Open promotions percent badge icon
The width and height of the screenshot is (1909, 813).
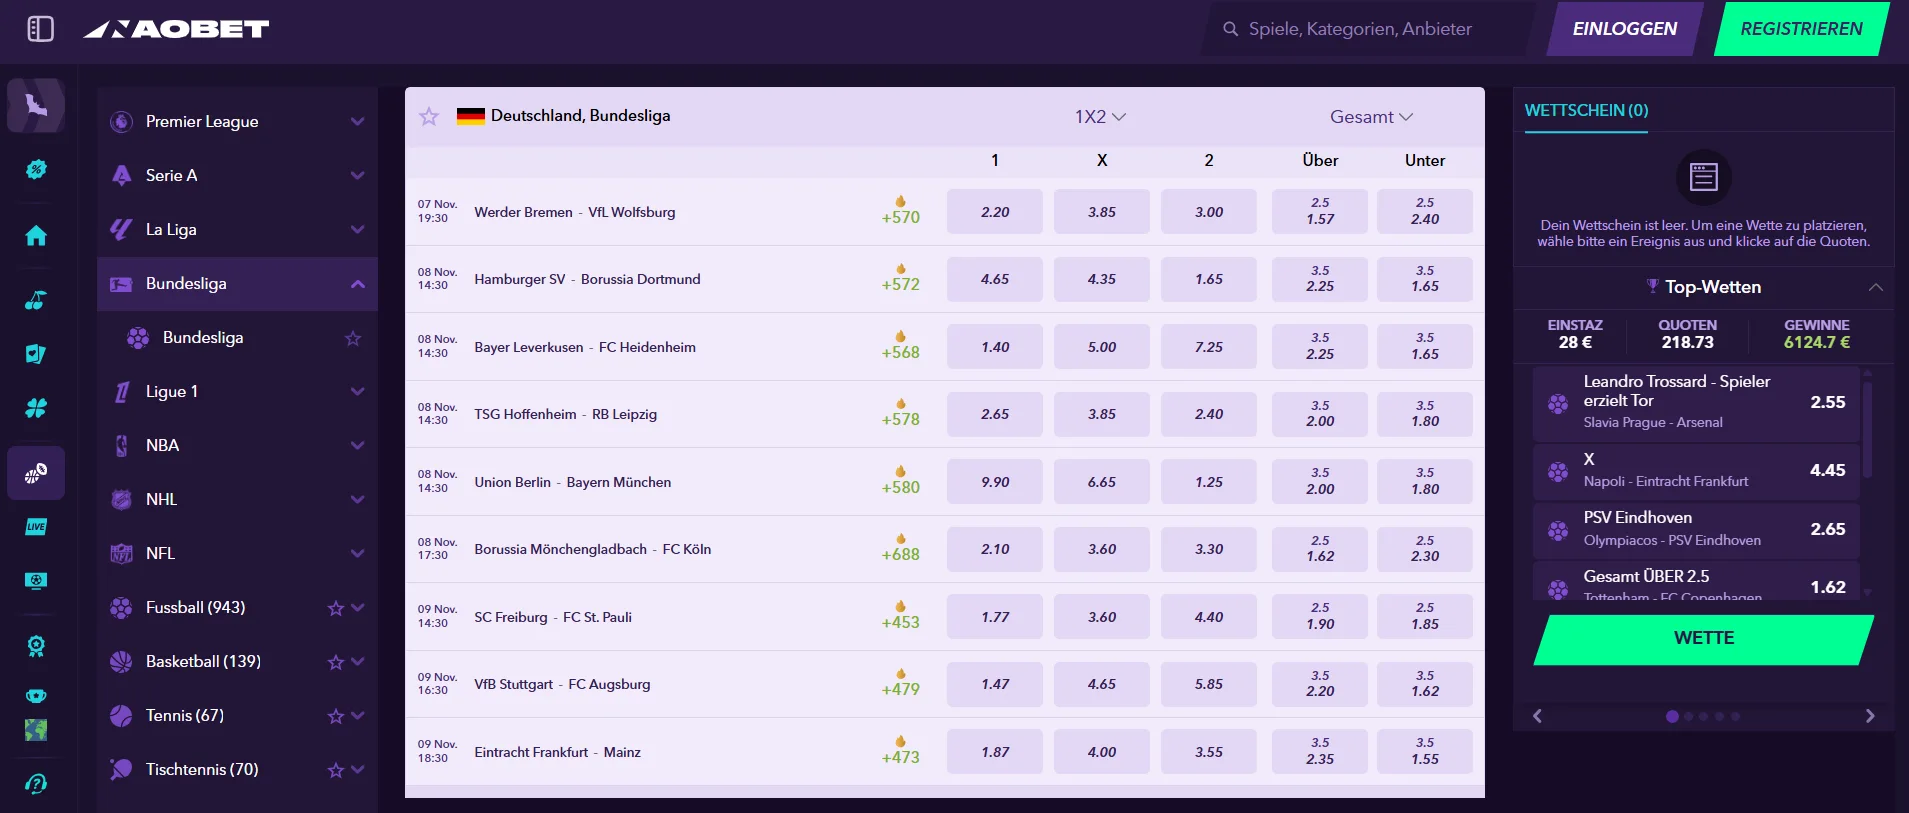(x=36, y=170)
